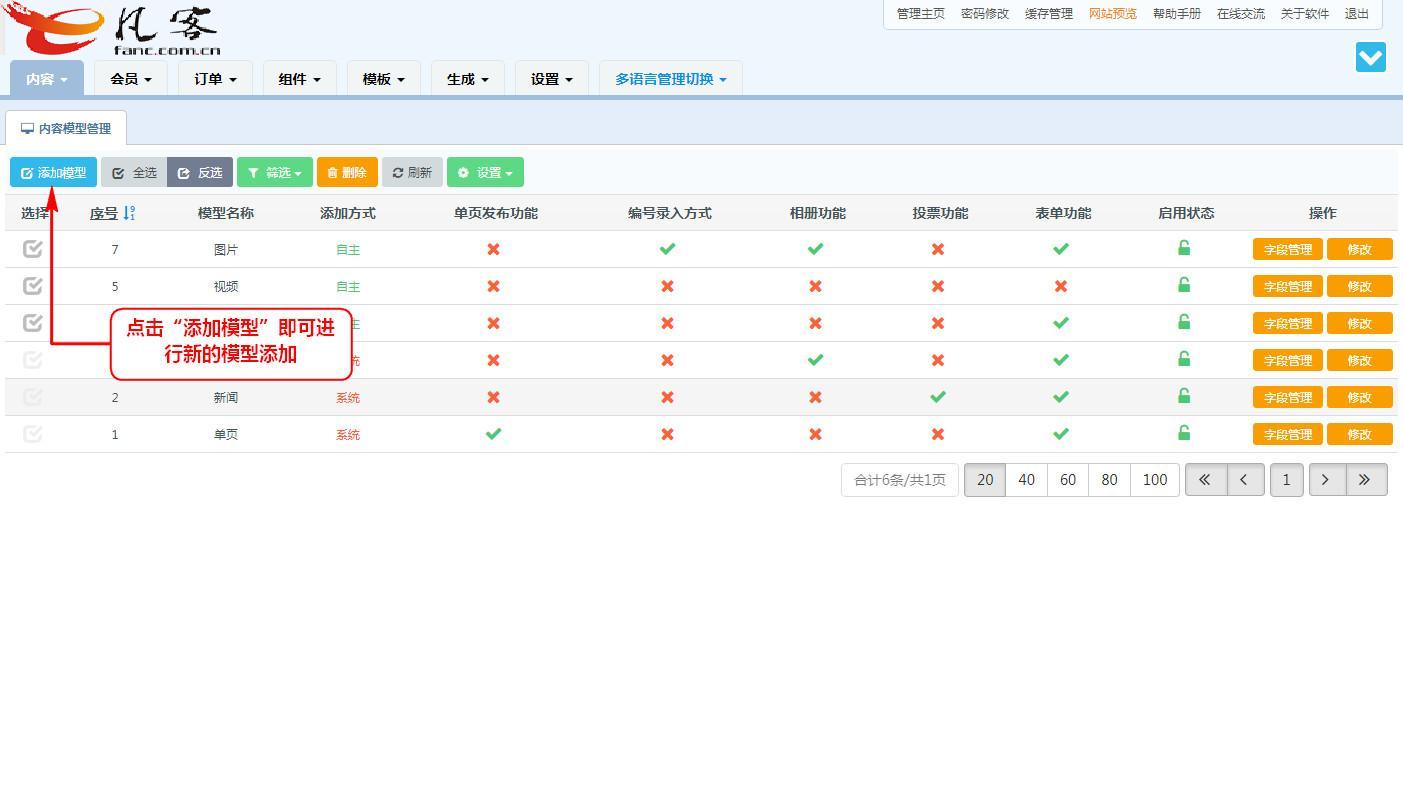Open the green 设置 toolbar dropdown
The image size is (1403, 799).
pyautogui.click(x=485, y=173)
